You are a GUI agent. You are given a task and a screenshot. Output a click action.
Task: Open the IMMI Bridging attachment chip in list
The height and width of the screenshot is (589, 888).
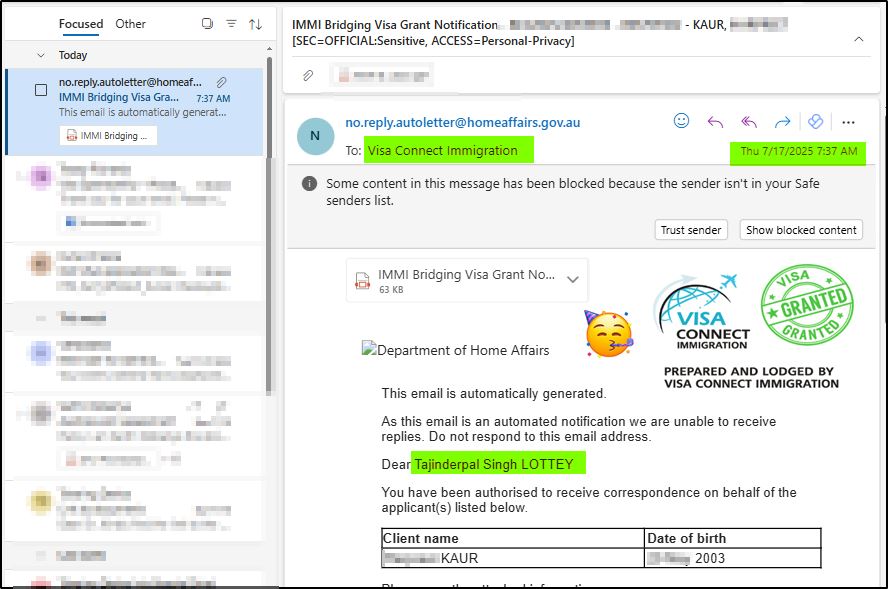[x=108, y=135]
